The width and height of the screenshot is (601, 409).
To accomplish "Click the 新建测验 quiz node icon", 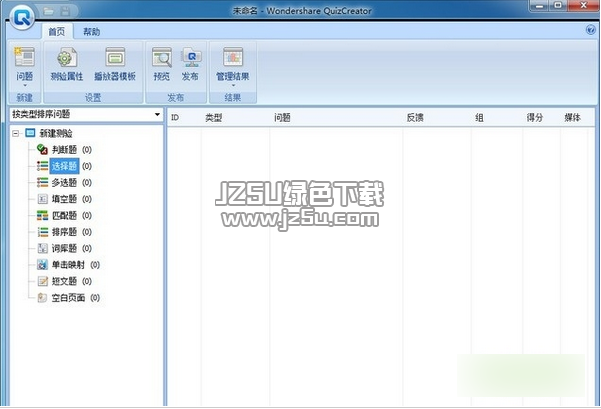I will click(x=30, y=133).
